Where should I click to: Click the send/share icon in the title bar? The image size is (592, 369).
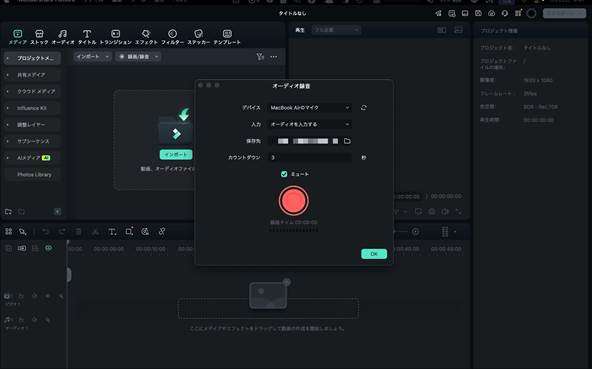438,13
